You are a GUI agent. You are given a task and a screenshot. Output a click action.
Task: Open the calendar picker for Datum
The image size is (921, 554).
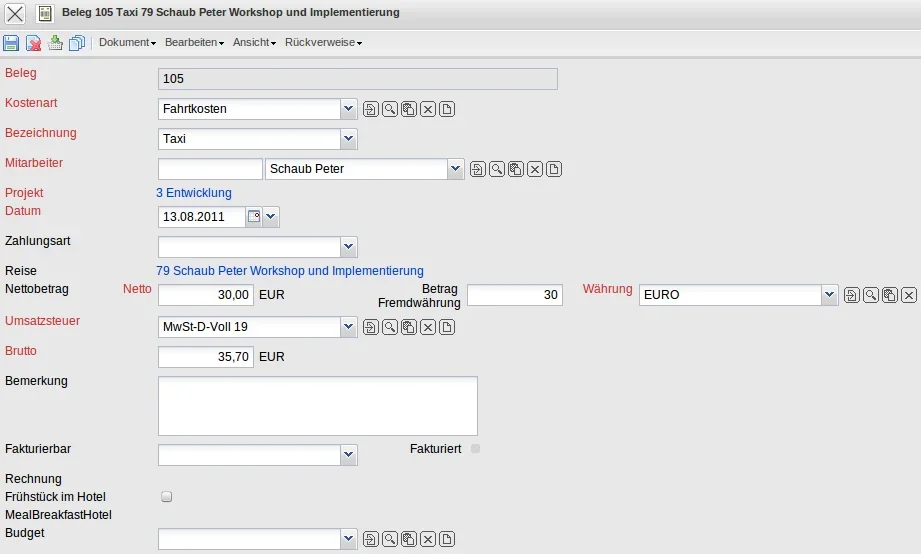[254, 216]
